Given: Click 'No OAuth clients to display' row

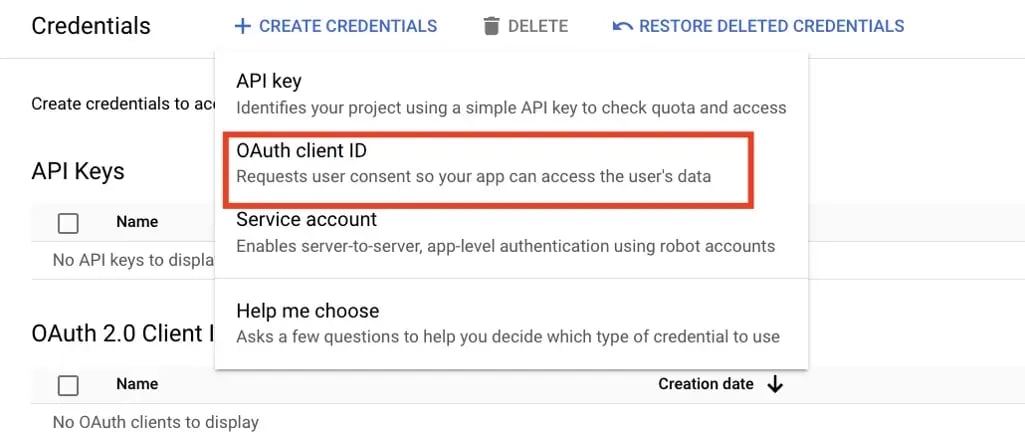Looking at the screenshot, I should (x=156, y=422).
